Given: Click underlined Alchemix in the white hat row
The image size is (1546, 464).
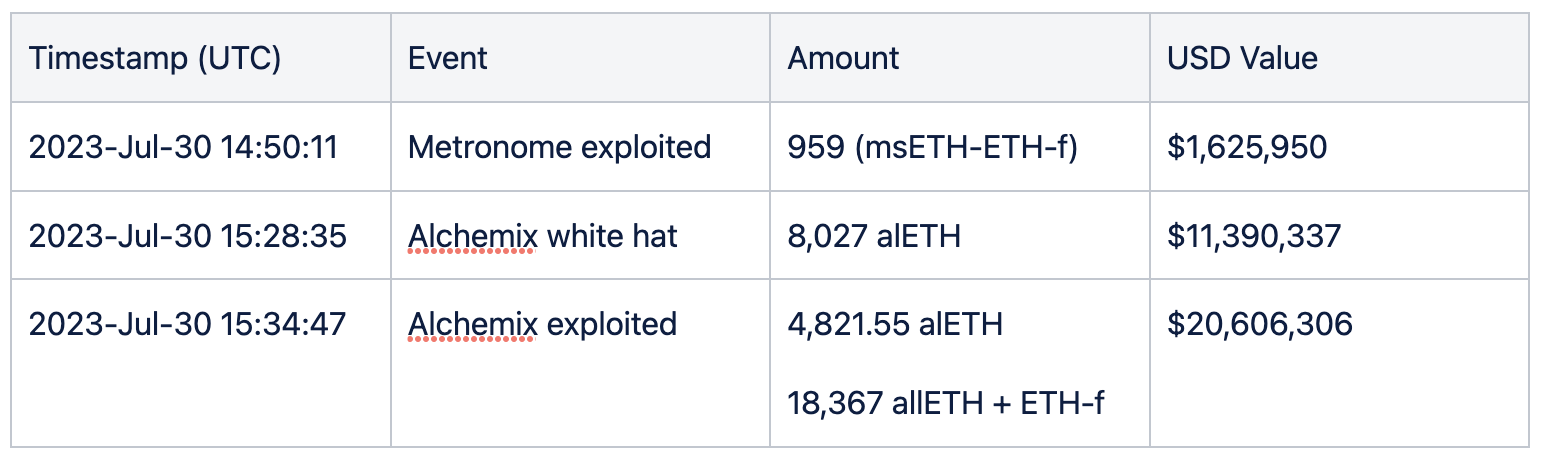Looking at the screenshot, I should (471, 237).
